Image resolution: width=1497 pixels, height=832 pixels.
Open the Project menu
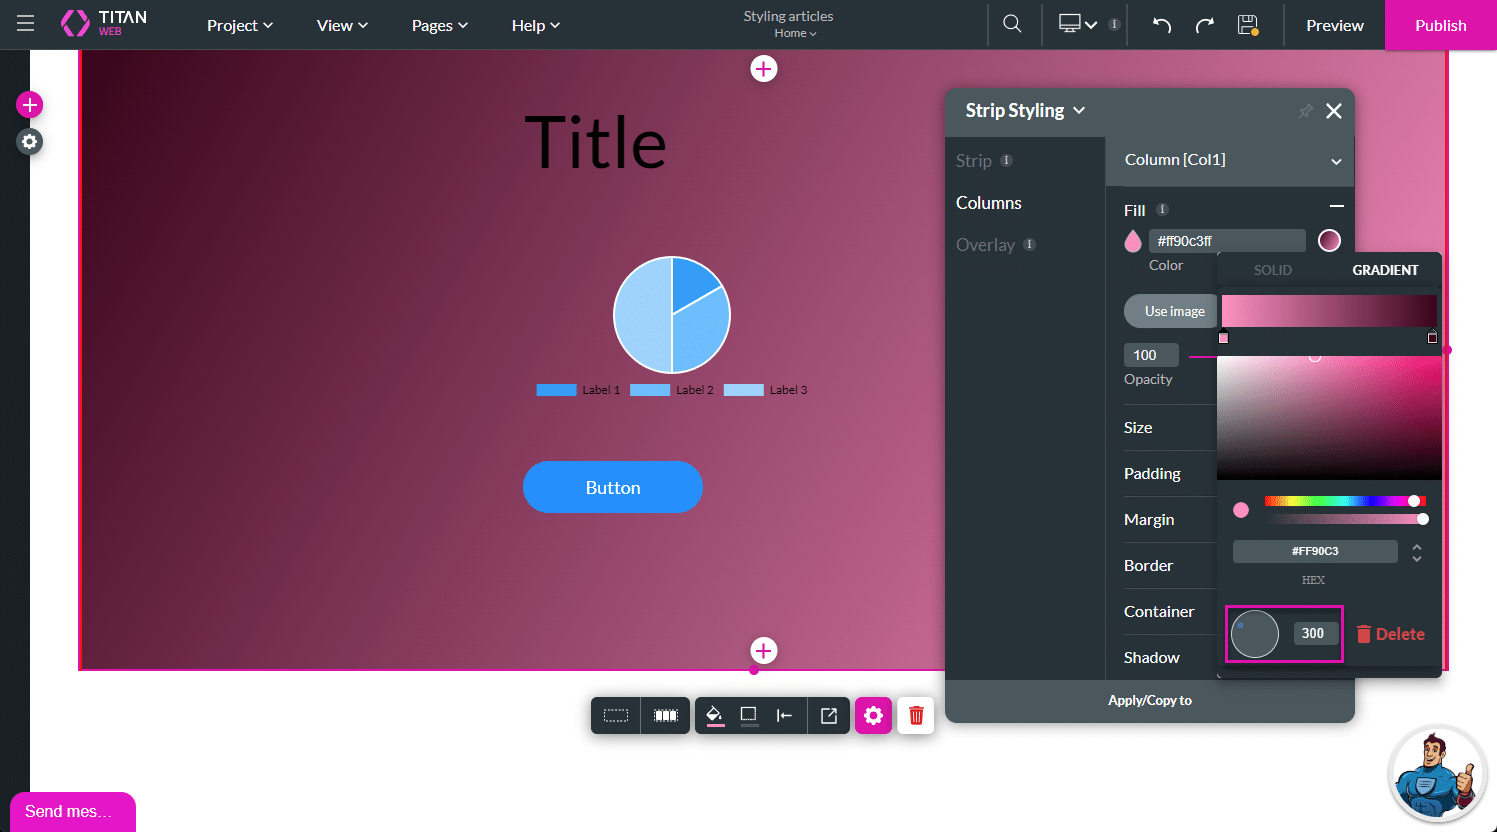[x=240, y=25]
